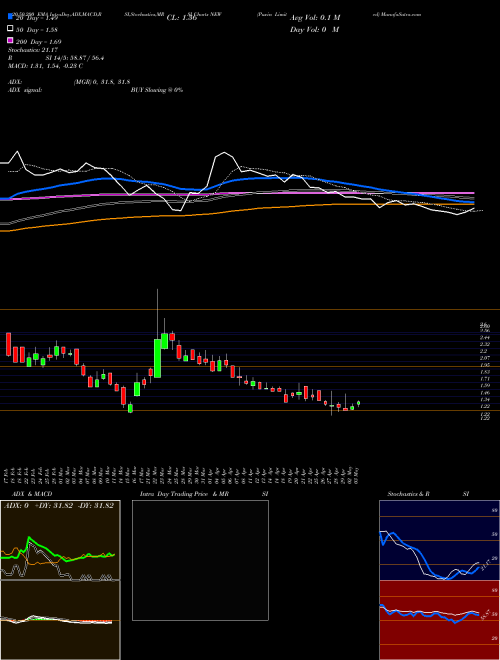Open the red-background RSI chart
The width and height of the screenshot is (500, 660).
[x=439, y=620]
